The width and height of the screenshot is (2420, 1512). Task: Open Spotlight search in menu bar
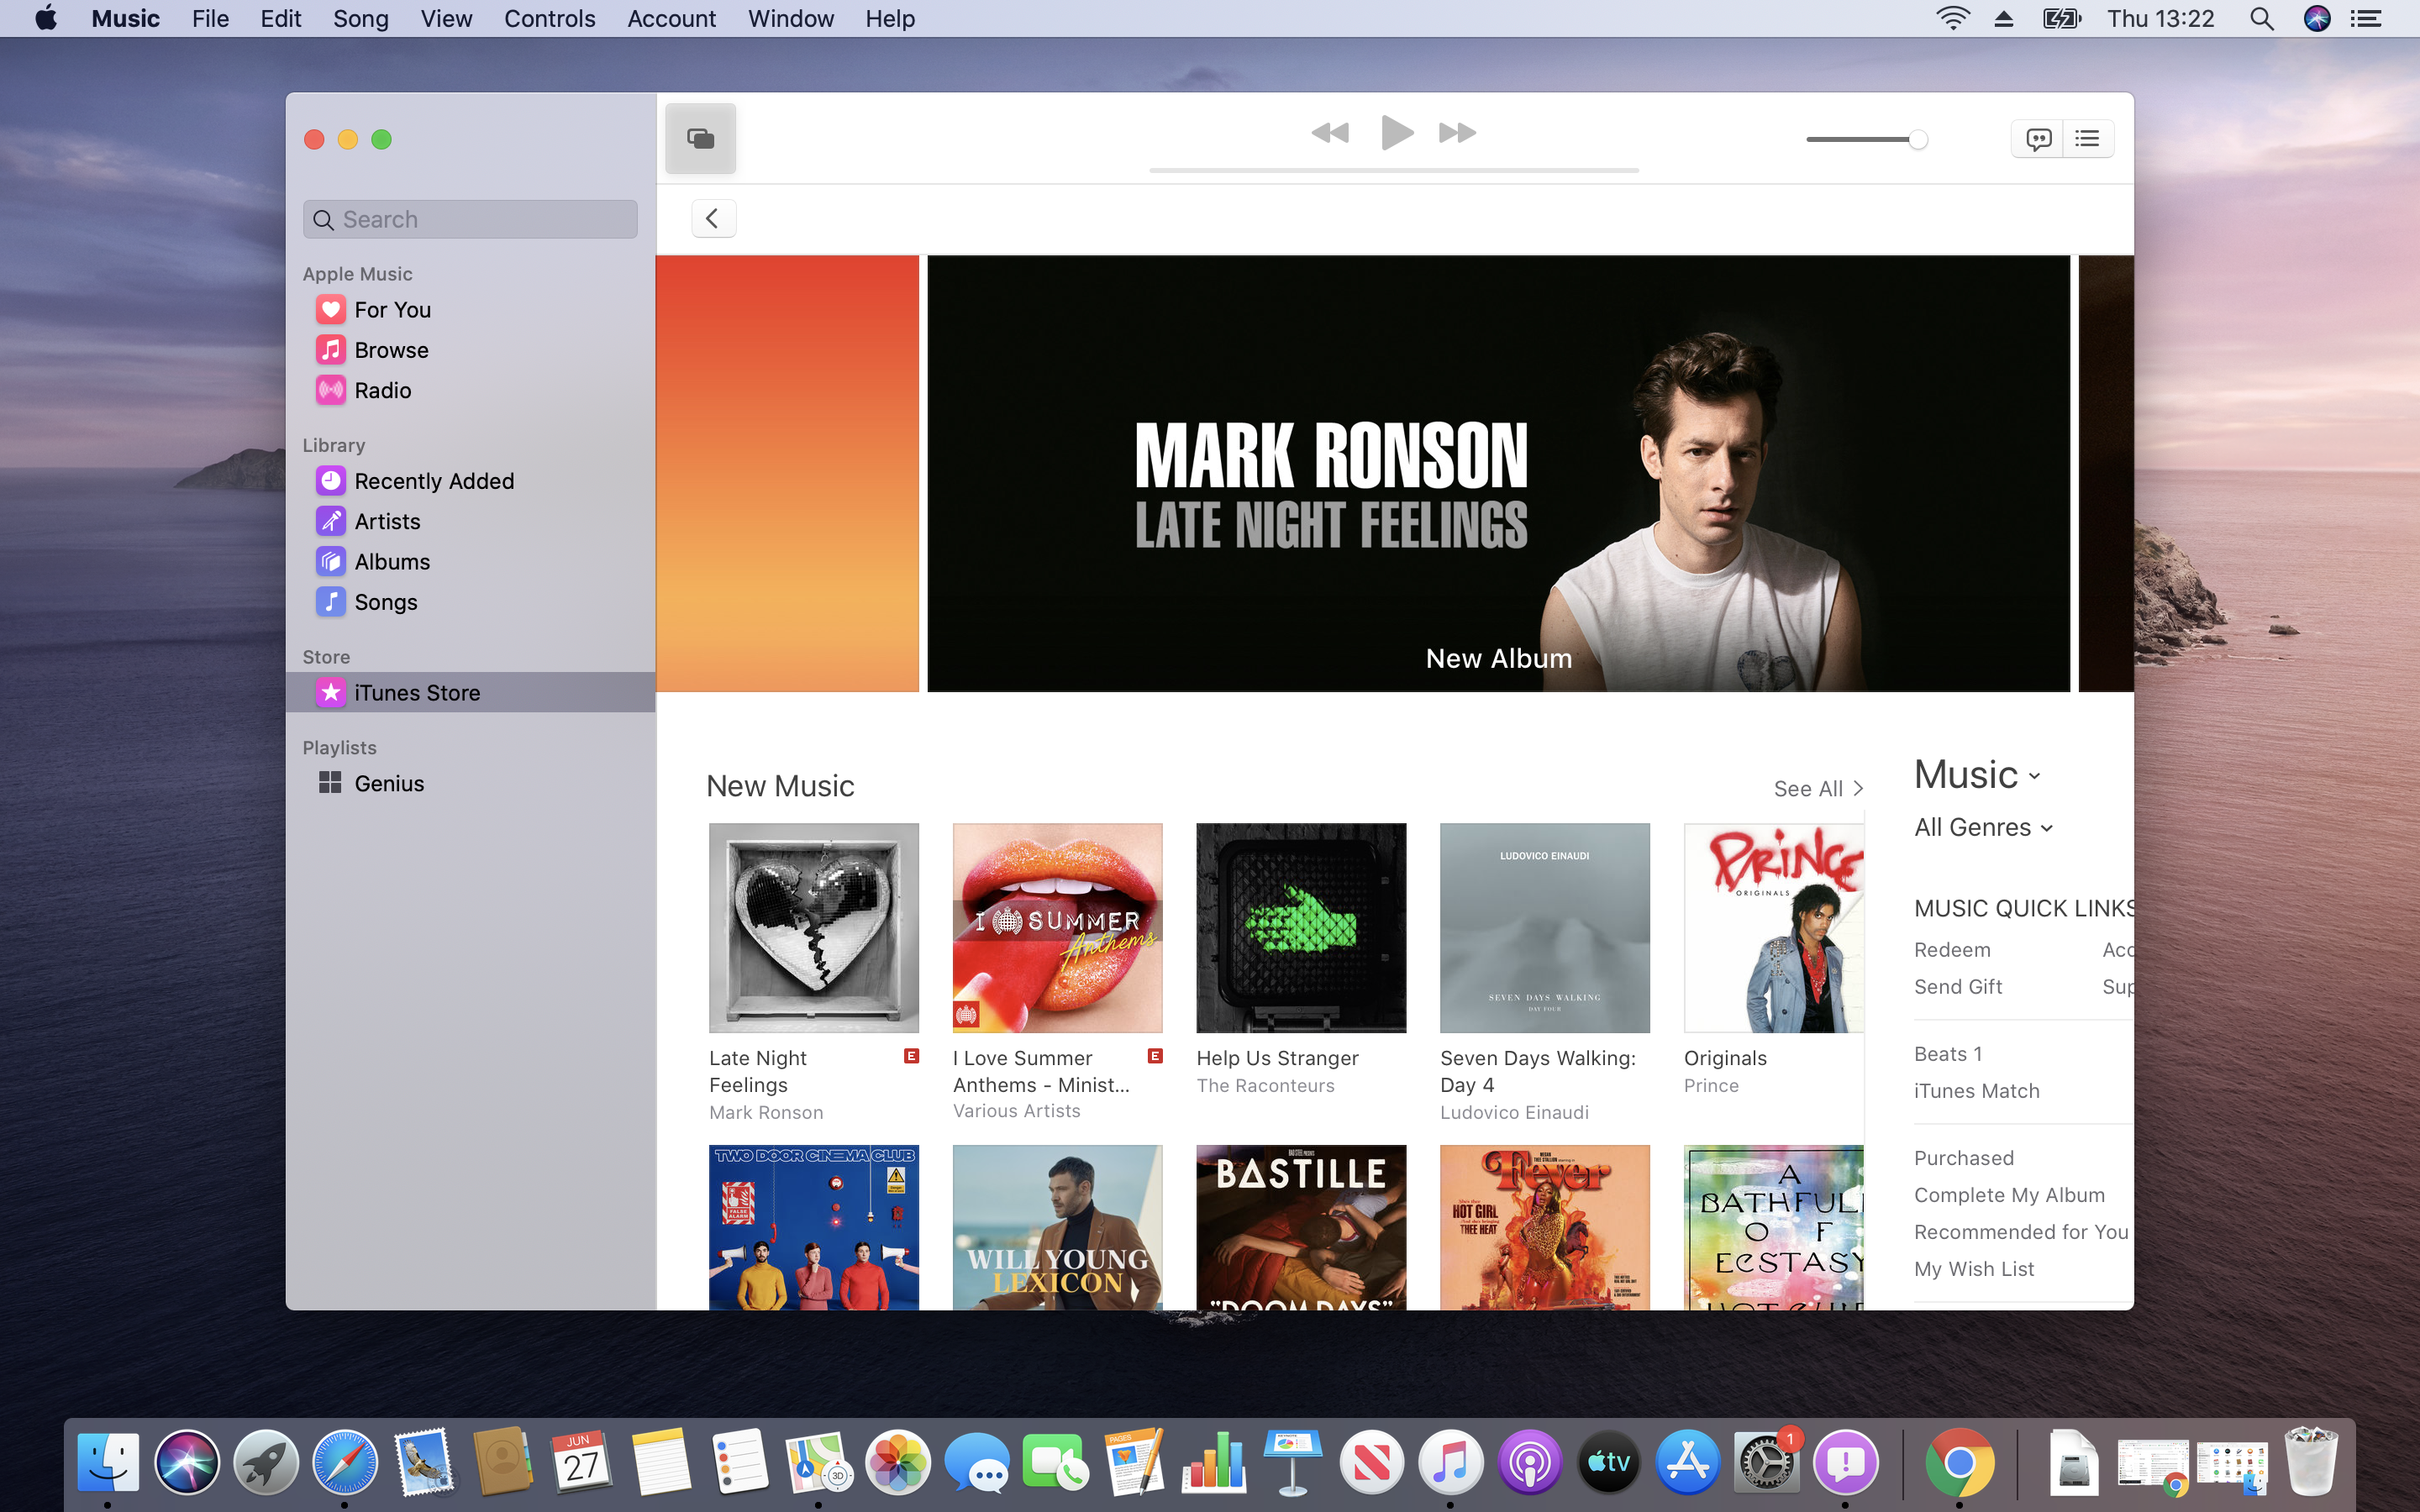click(x=2261, y=19)
